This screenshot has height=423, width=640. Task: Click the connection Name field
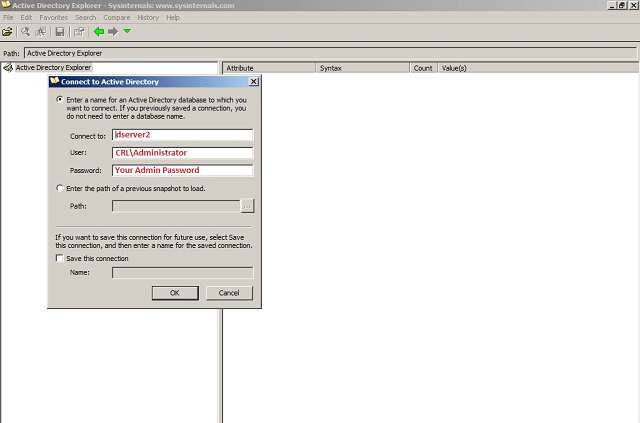tap(182, 273)
